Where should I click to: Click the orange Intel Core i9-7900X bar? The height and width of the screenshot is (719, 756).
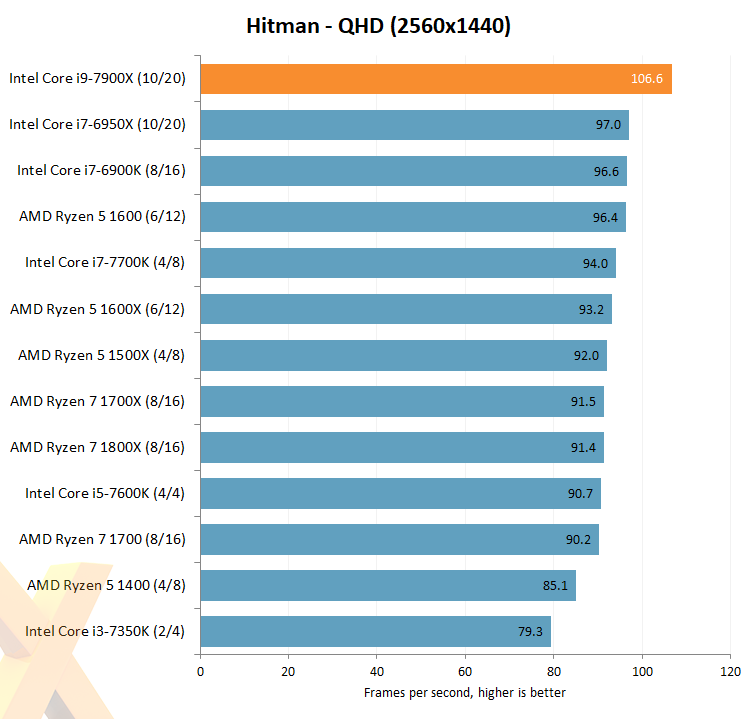click(x=436, y=79)
